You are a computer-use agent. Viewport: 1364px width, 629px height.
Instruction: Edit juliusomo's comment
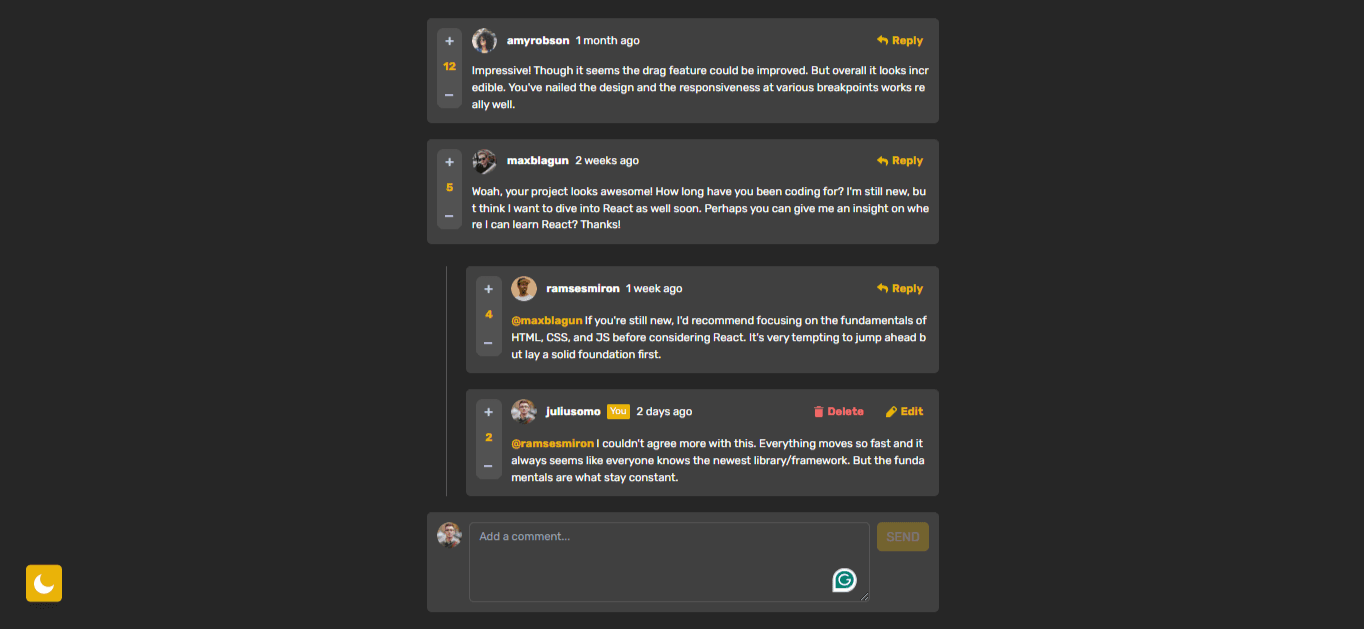pyautogui.click(x=904, y=412)
